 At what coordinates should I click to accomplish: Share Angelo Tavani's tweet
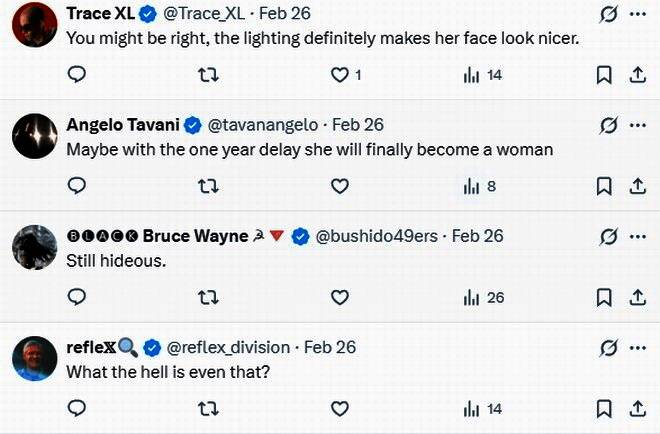pyautogui.click(x=637, y=186)
